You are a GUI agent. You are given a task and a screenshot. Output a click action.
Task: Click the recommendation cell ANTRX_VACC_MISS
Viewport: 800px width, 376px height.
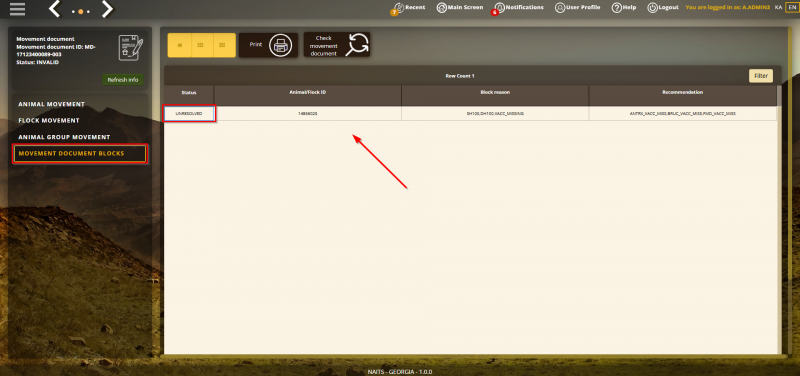point(683,113)
